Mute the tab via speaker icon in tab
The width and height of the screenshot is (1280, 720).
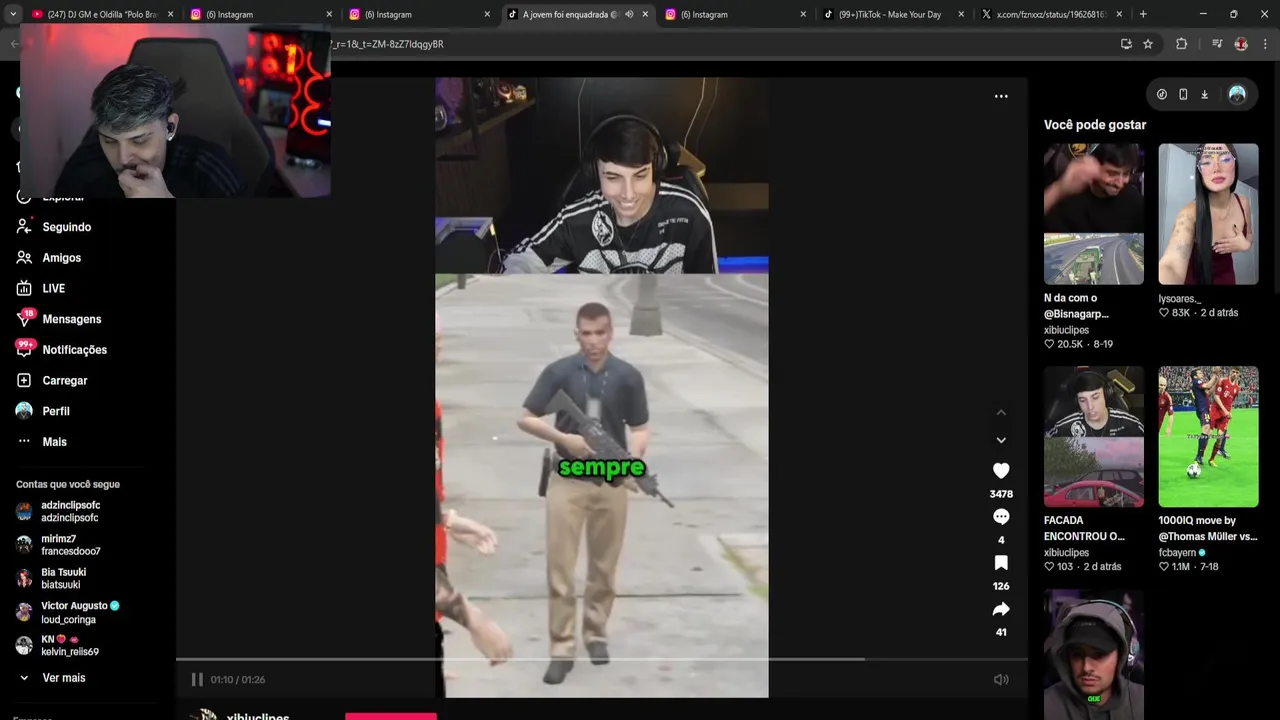pos(629,14)
